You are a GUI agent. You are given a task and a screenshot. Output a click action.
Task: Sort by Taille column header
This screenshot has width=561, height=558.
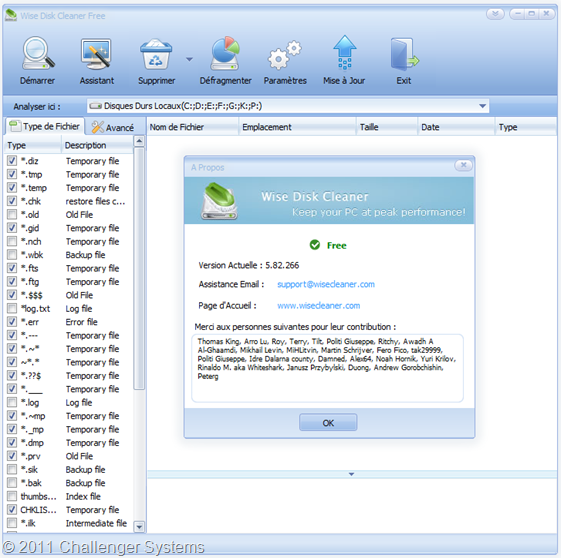[387, 127]
